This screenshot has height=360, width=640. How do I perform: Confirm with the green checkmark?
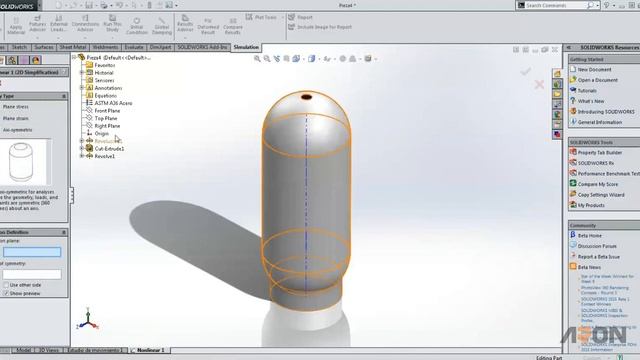click(x=526, y=71)
